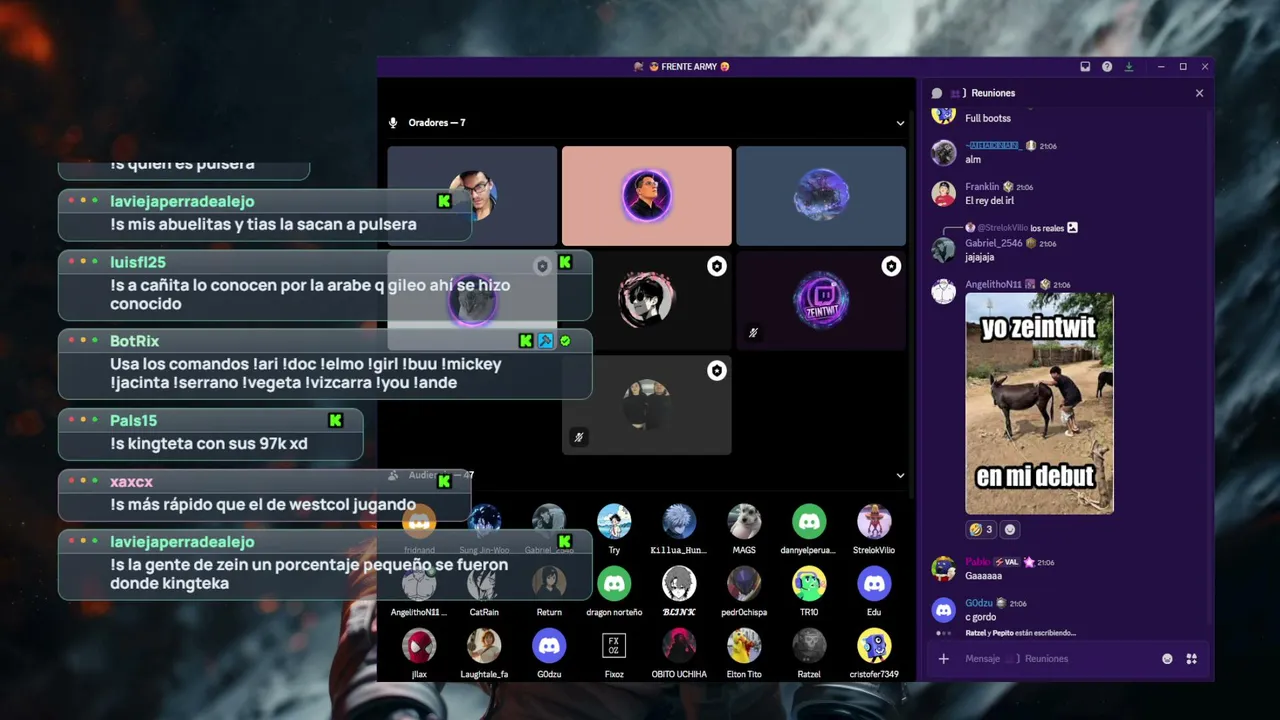
Task: Click BotRix username in stream chat overlay
Action: click(x=134, y=341)
